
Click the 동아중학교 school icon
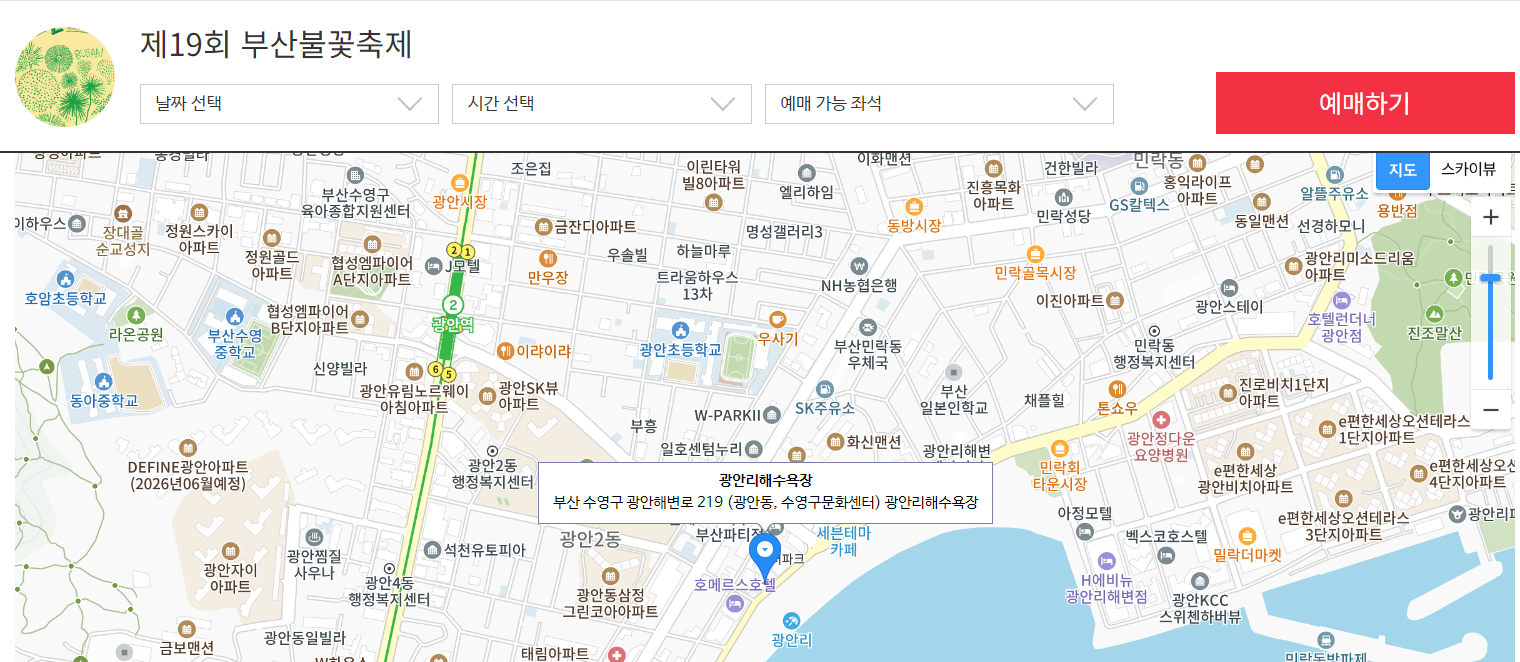(103, 381)
